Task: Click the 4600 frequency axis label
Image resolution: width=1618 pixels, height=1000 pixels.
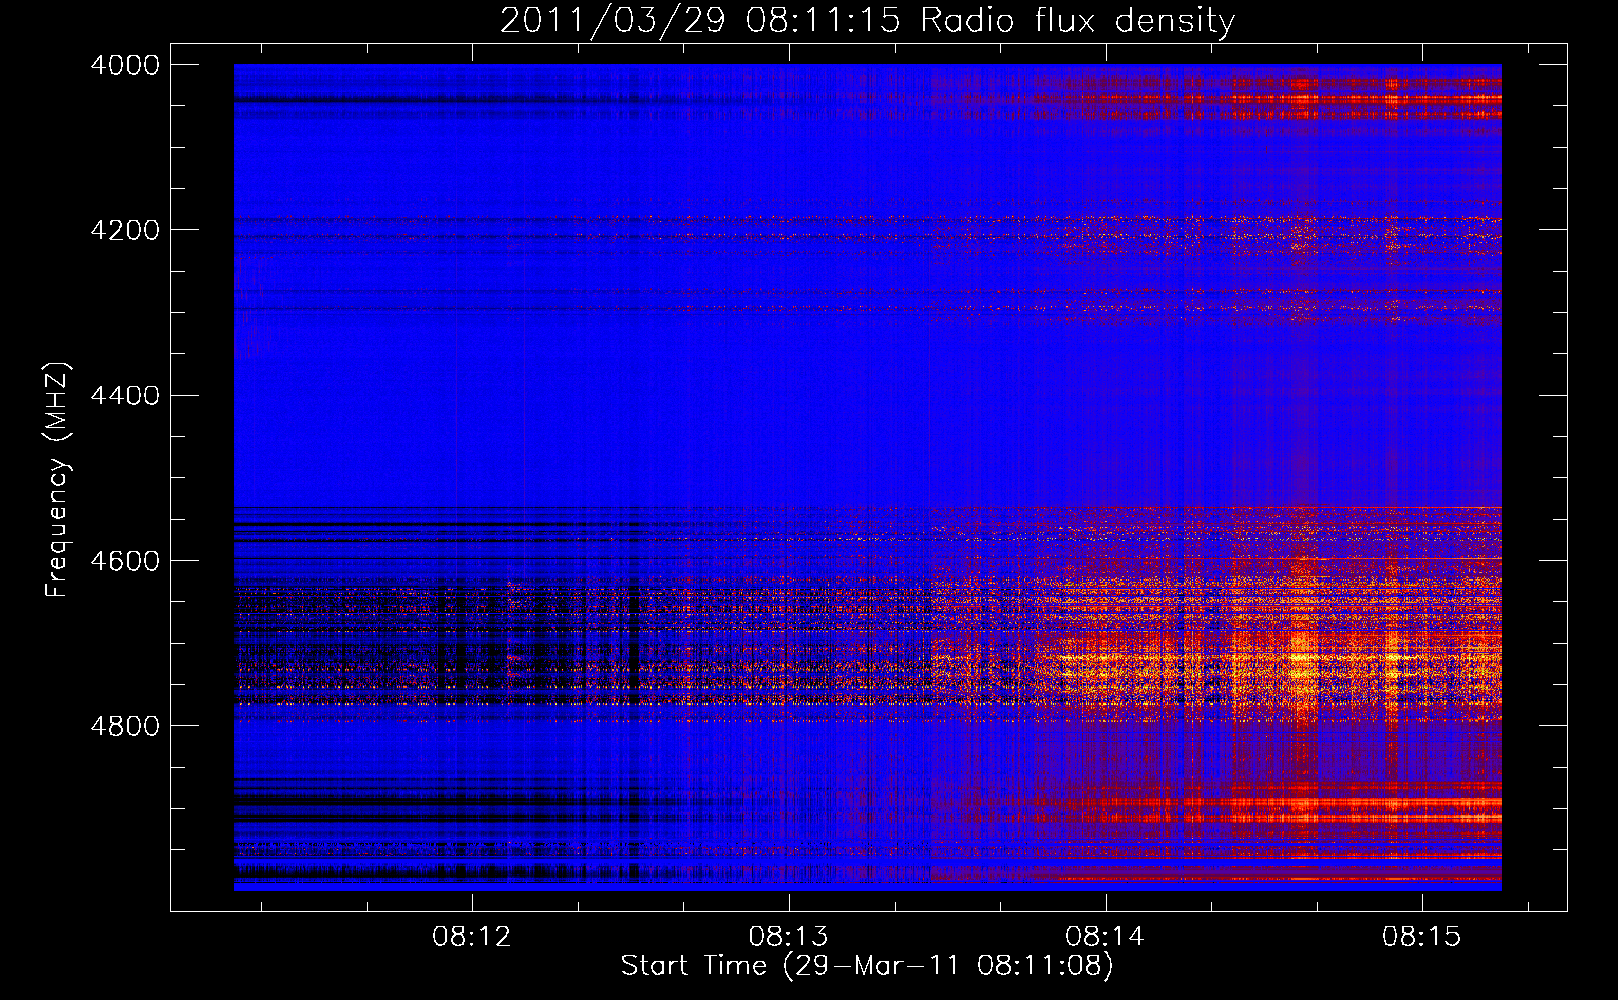Action: [125, 561]
